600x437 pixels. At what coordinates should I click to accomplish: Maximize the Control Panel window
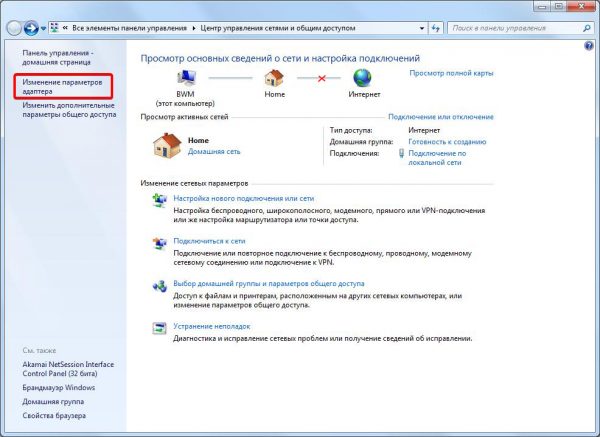559,6
